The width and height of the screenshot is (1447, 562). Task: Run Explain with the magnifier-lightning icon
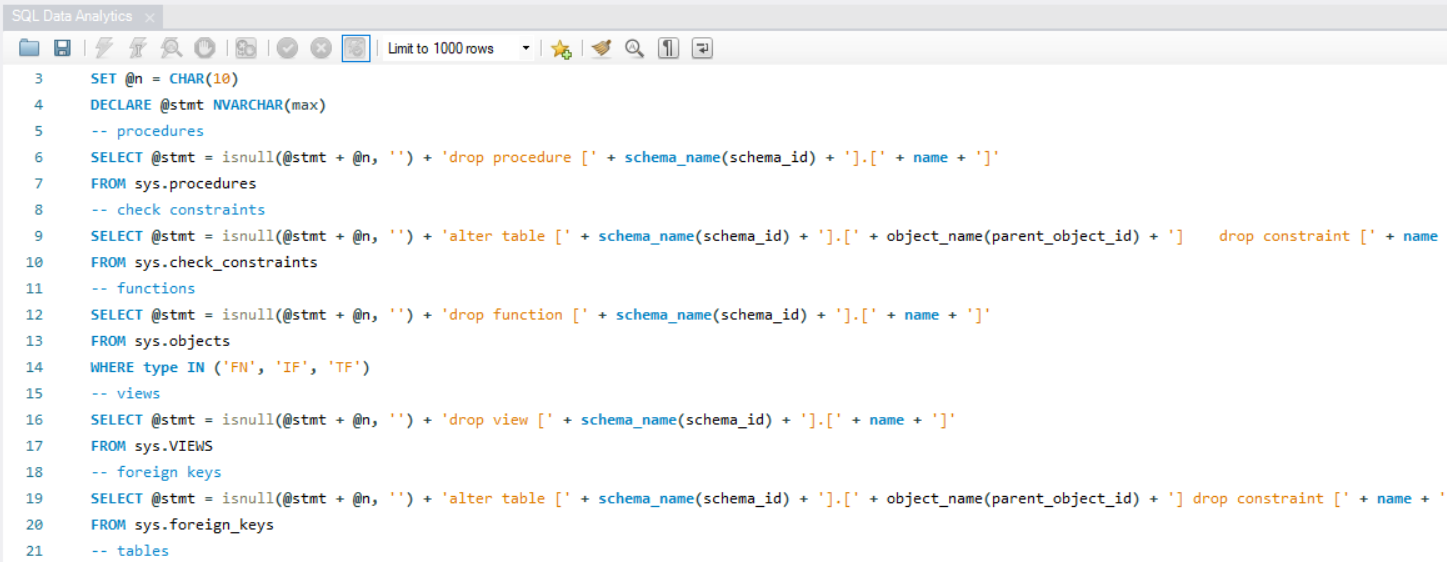tap(171, 48)
